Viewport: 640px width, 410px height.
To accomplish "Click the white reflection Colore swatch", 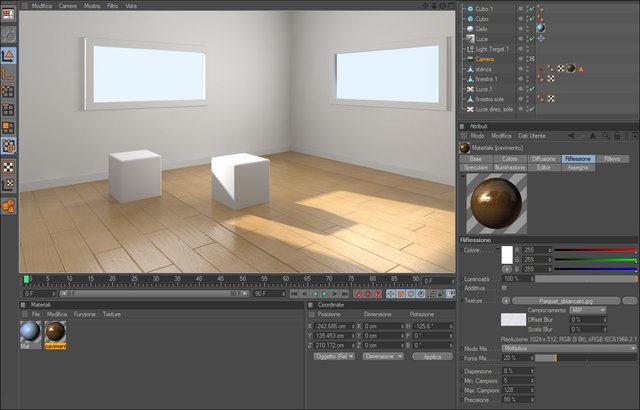I will point(507,255).
